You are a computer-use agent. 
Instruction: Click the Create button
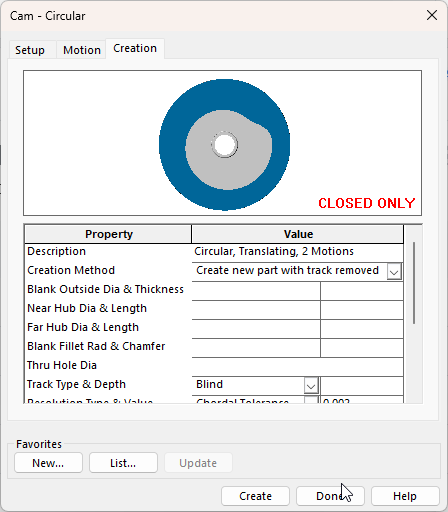[255, 496]
